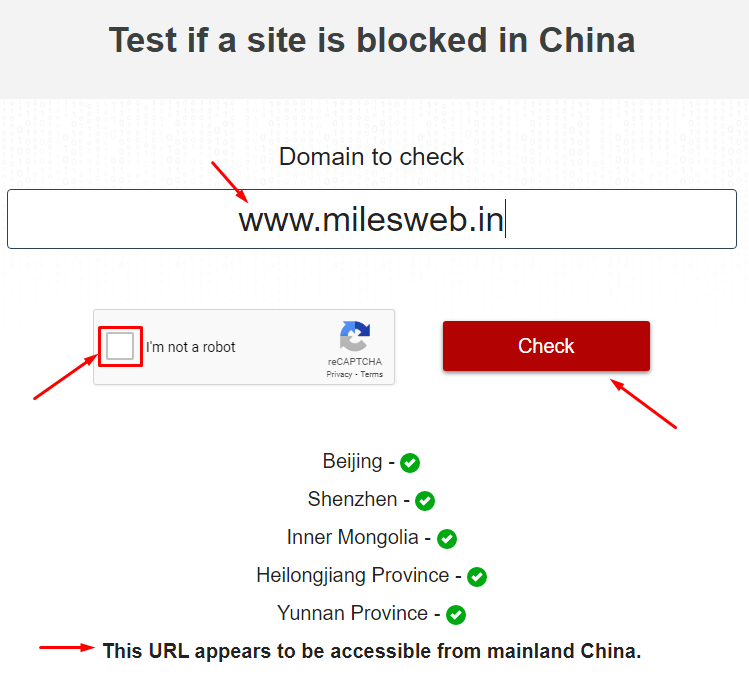Click the Yunnan Province green check icon
The height and width of the screenshot is (676, 749).
click(456, 615)
